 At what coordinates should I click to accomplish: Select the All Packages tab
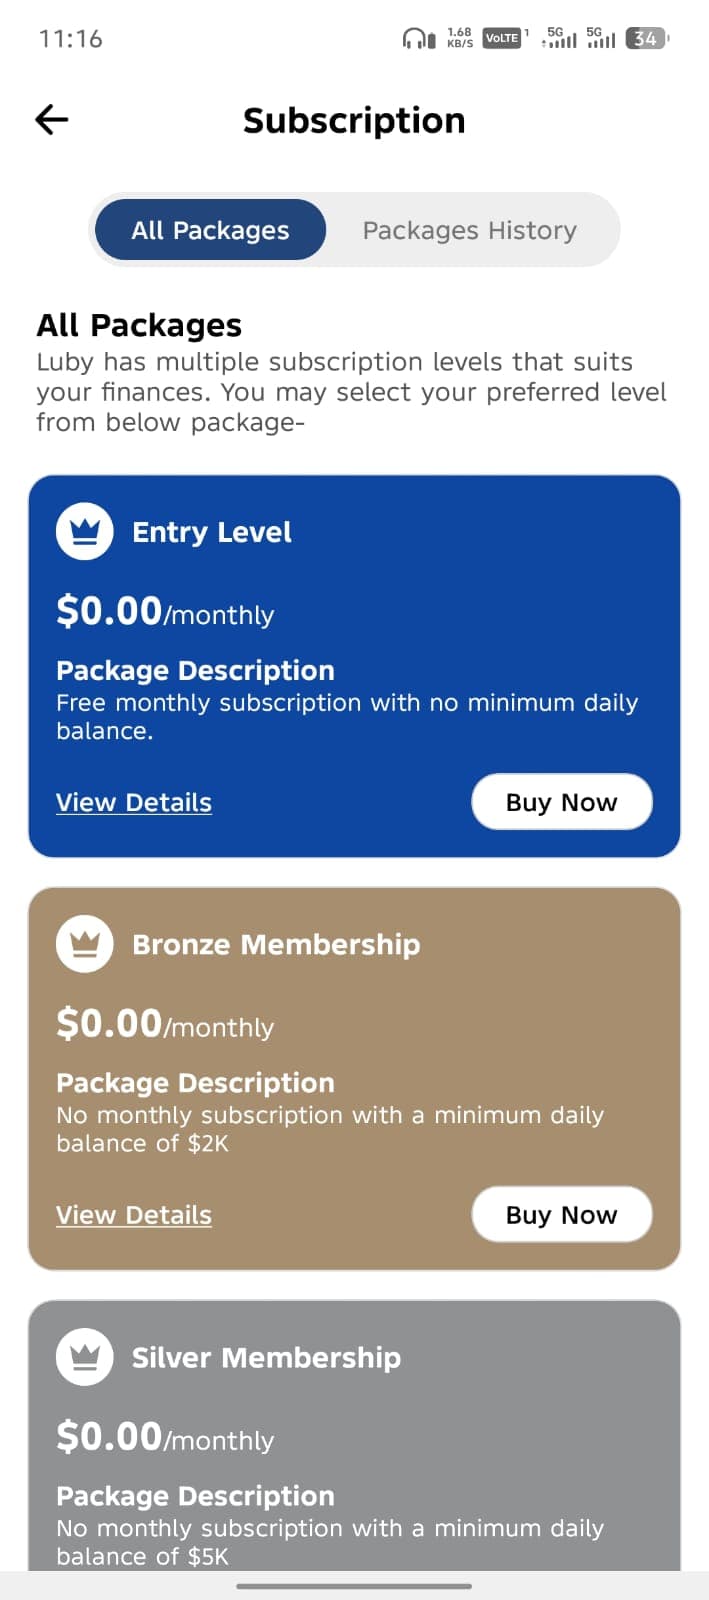(x=209, y=230)
